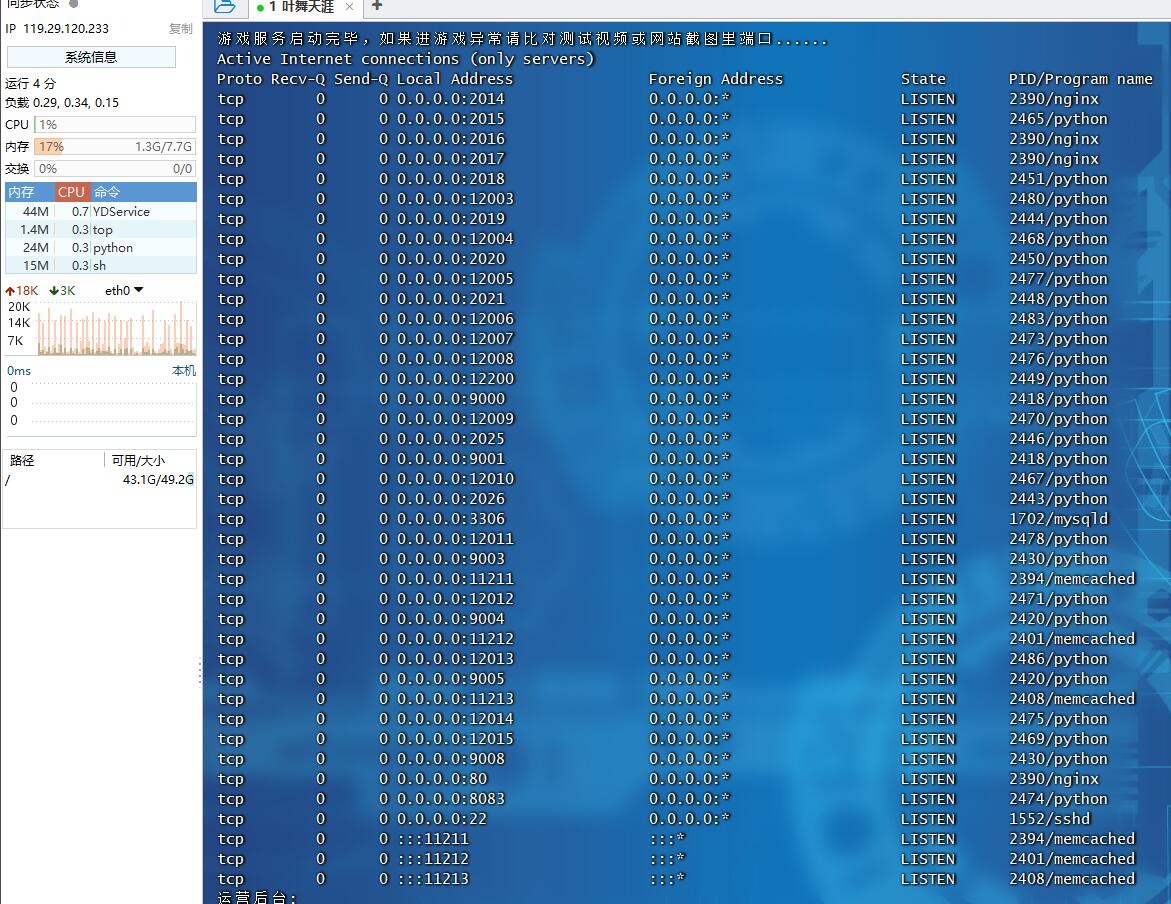Select the YDService process row

click(101, 211)
